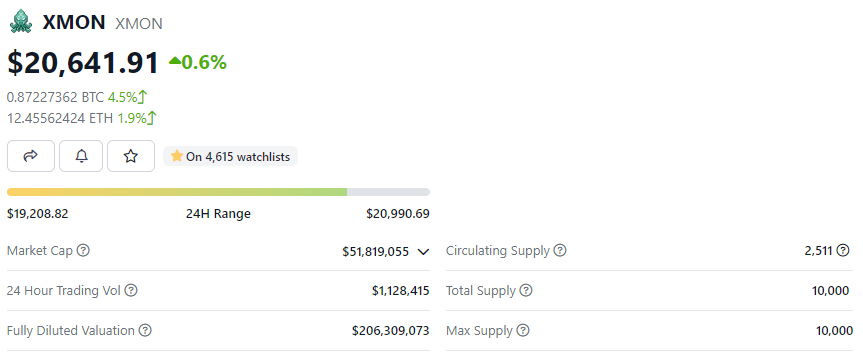Screen dimensions: 863x362
Task: Click the $51,819,055 market cap value
Action: click(x=376, y=251)
